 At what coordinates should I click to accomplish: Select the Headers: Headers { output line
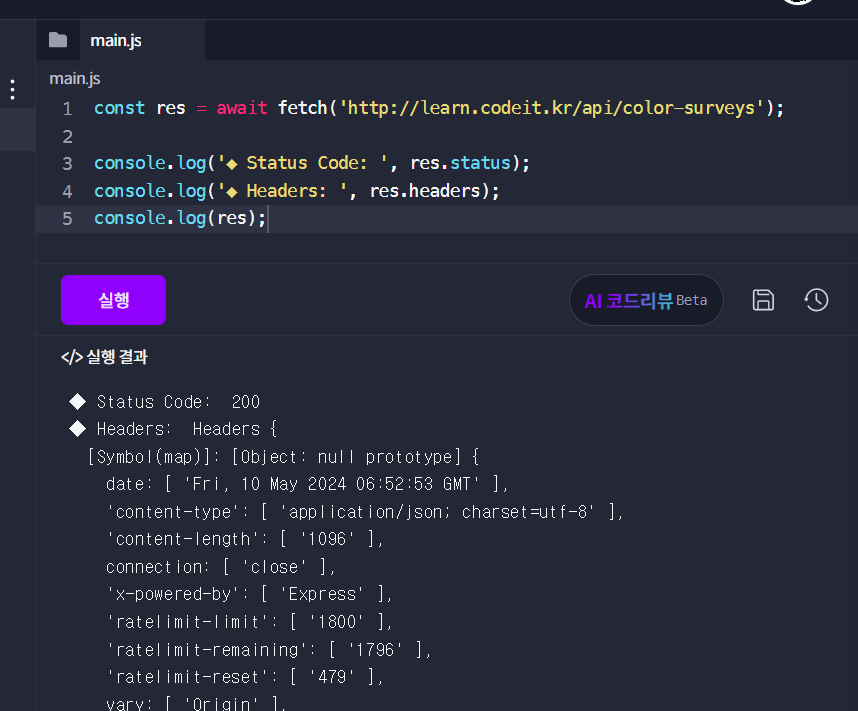173,429
